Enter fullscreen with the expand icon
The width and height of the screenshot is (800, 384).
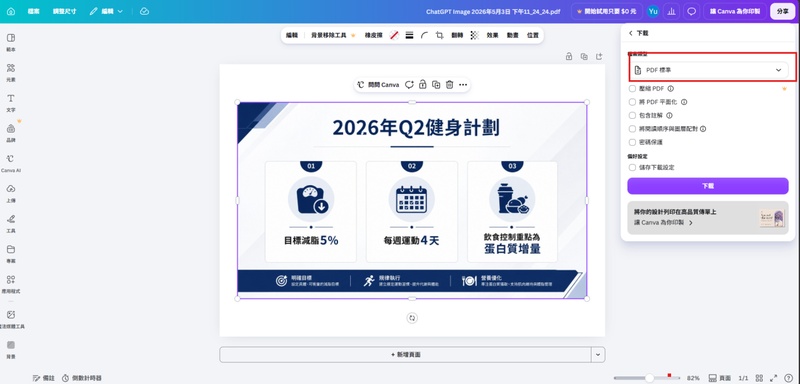[773, 378]
